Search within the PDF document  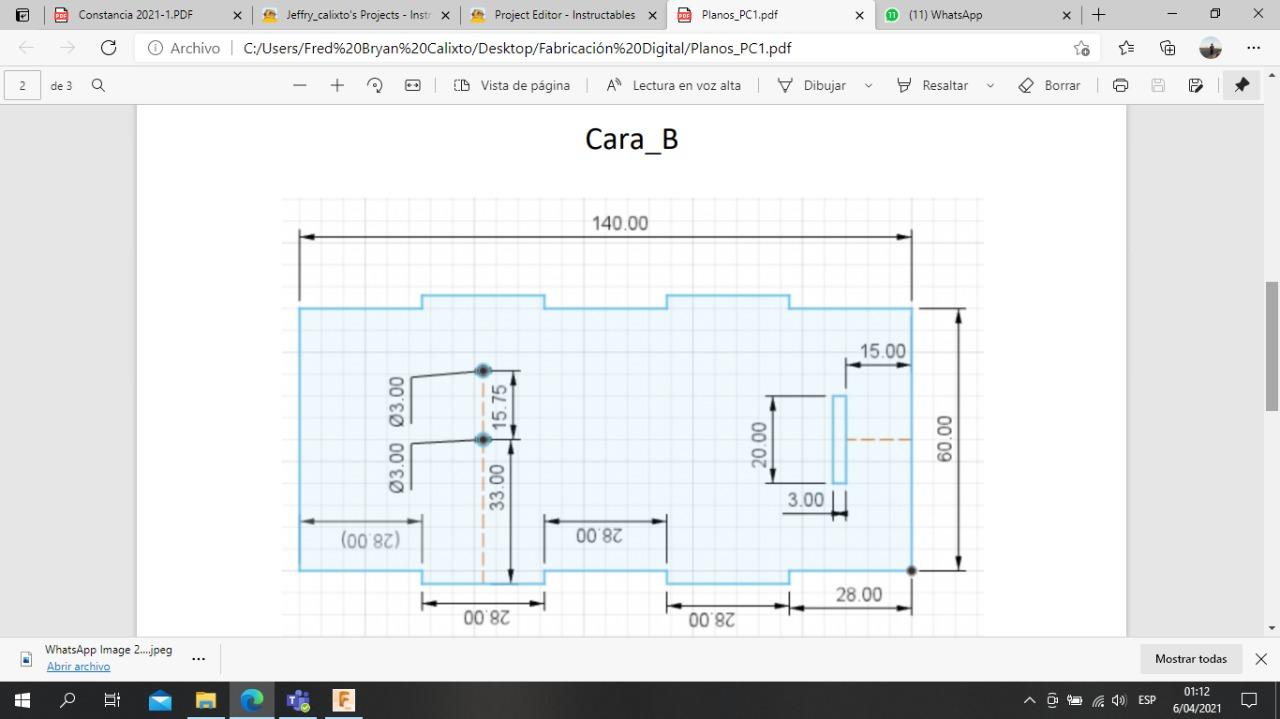pos(98,85)
